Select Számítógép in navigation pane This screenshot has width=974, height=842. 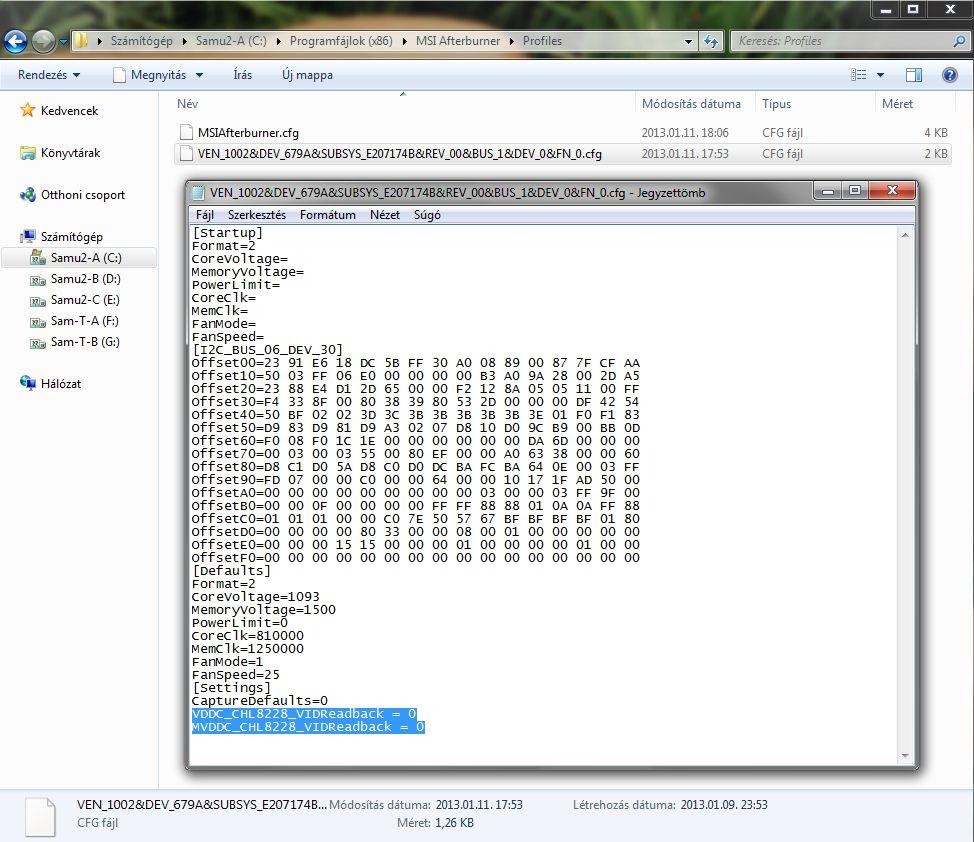pyautogui.click(x=71, y=237)
